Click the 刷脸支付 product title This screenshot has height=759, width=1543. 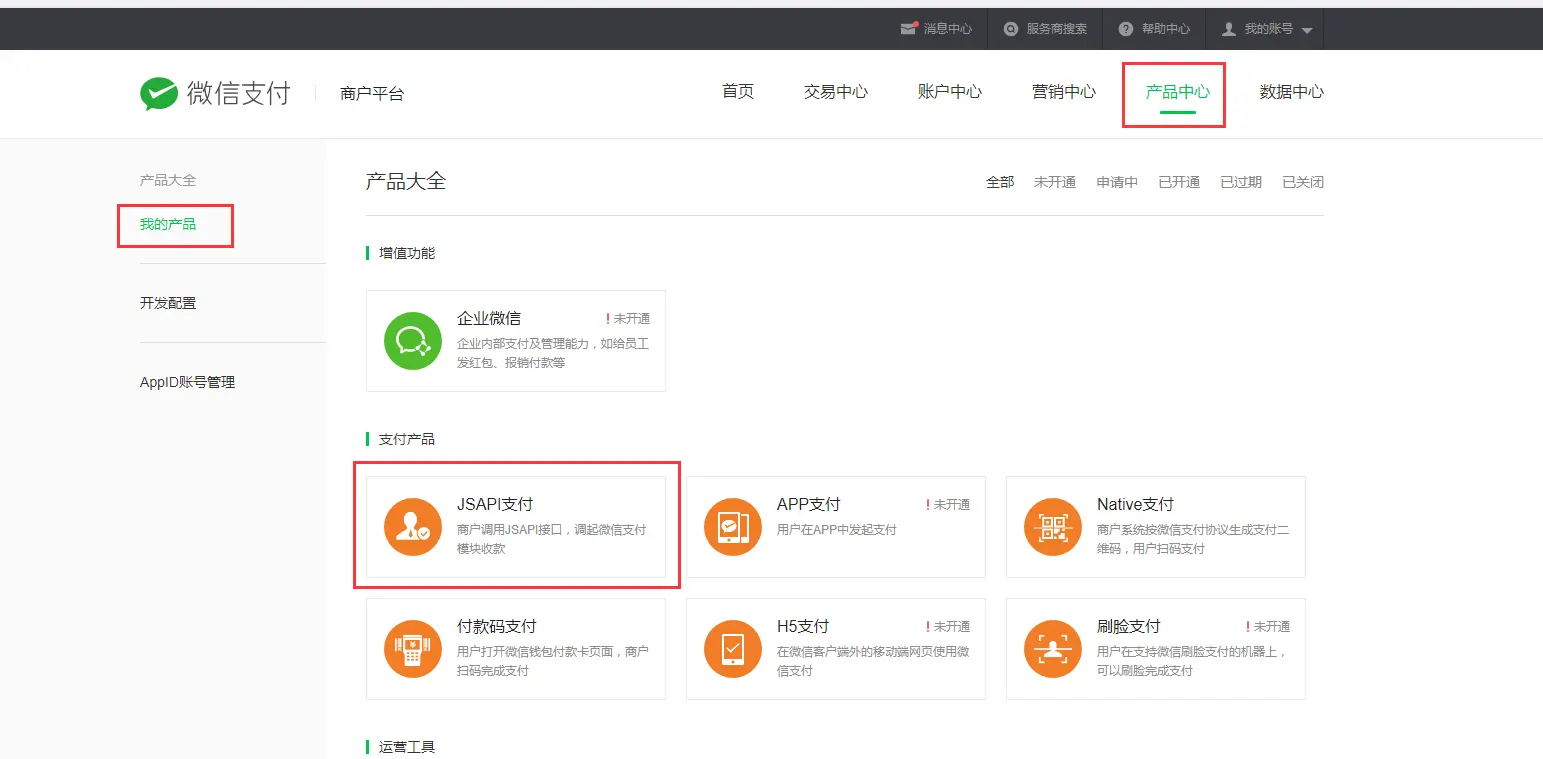pyautogui.click(x=1129, y=626)
